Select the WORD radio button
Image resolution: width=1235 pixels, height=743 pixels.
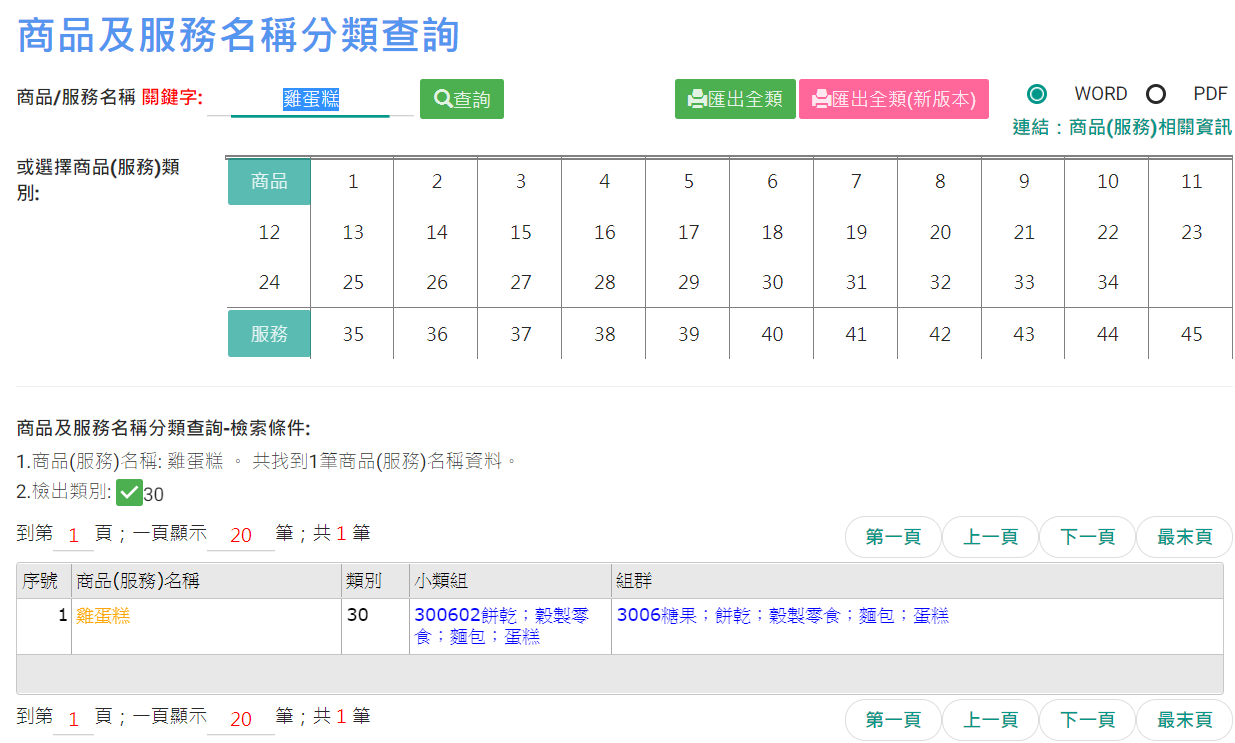coord(1037,94)
